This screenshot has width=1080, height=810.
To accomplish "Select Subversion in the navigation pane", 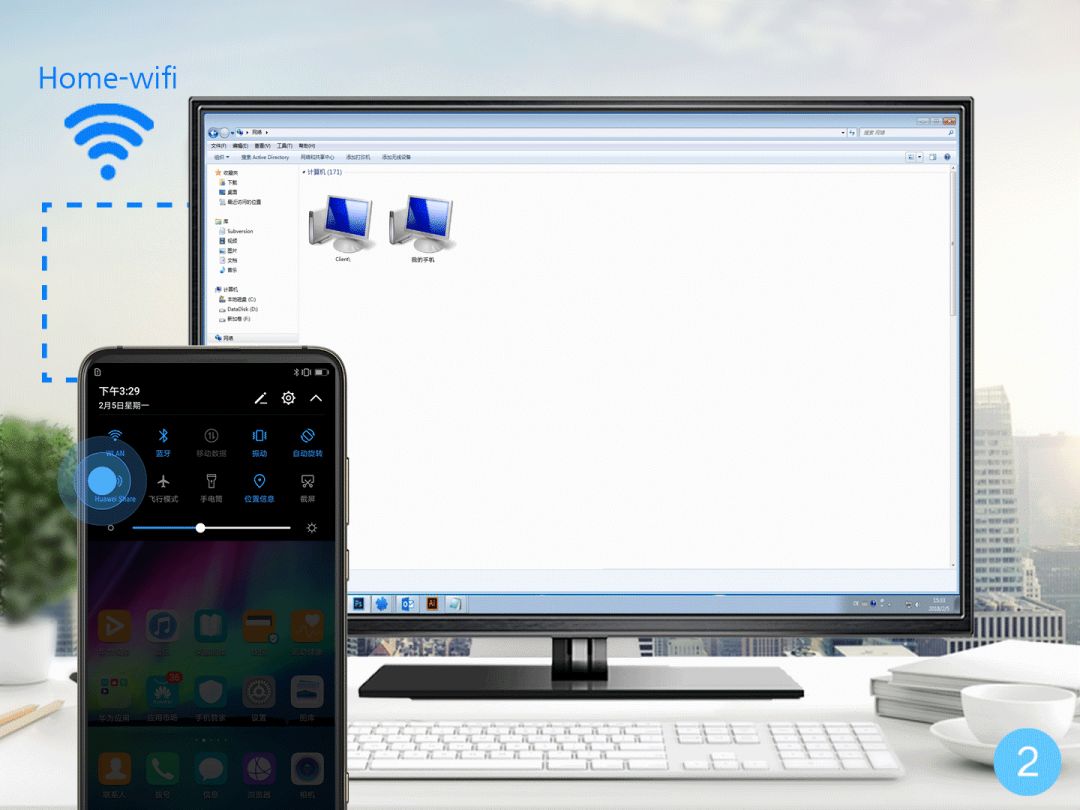I will pyautogui.click(x=236, y=231).
